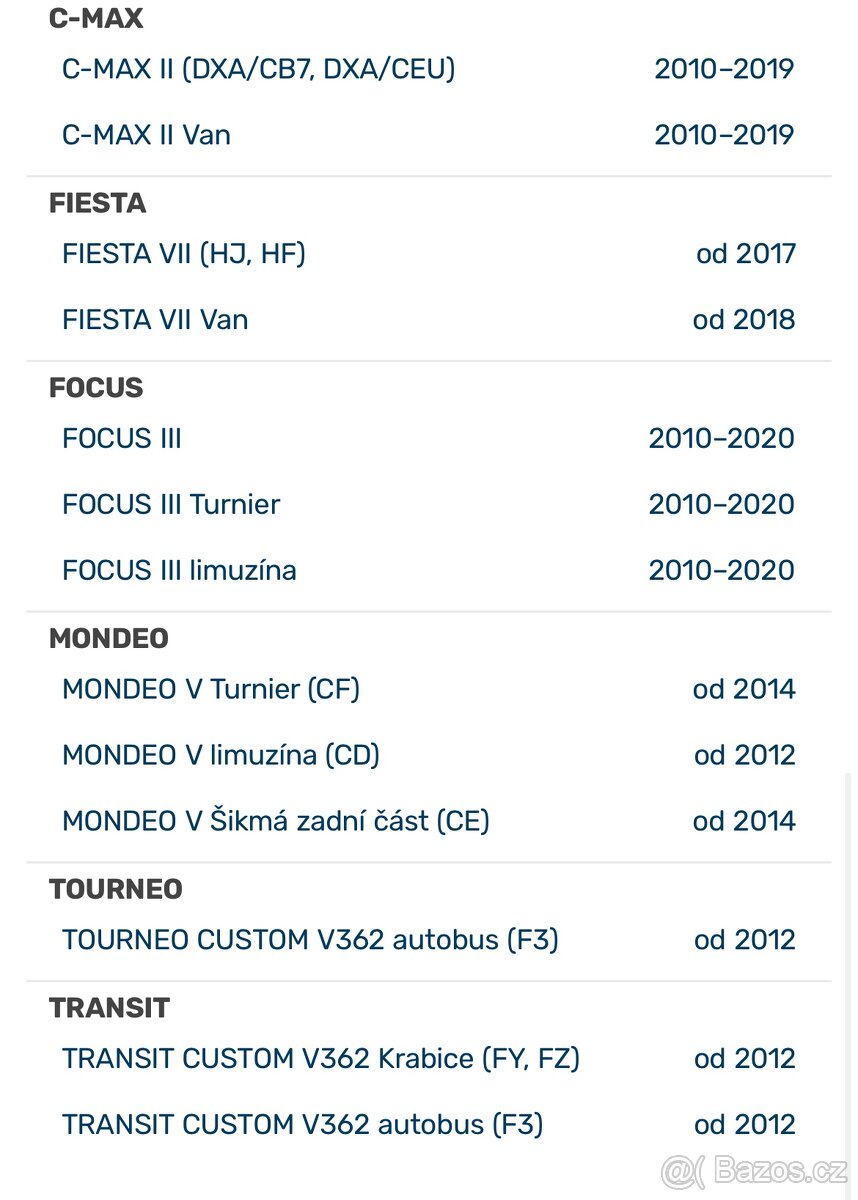
Task: Open TRANSIT CUSTOM V362 Krabice (FY, FZ)
Action: point(321,1058)
